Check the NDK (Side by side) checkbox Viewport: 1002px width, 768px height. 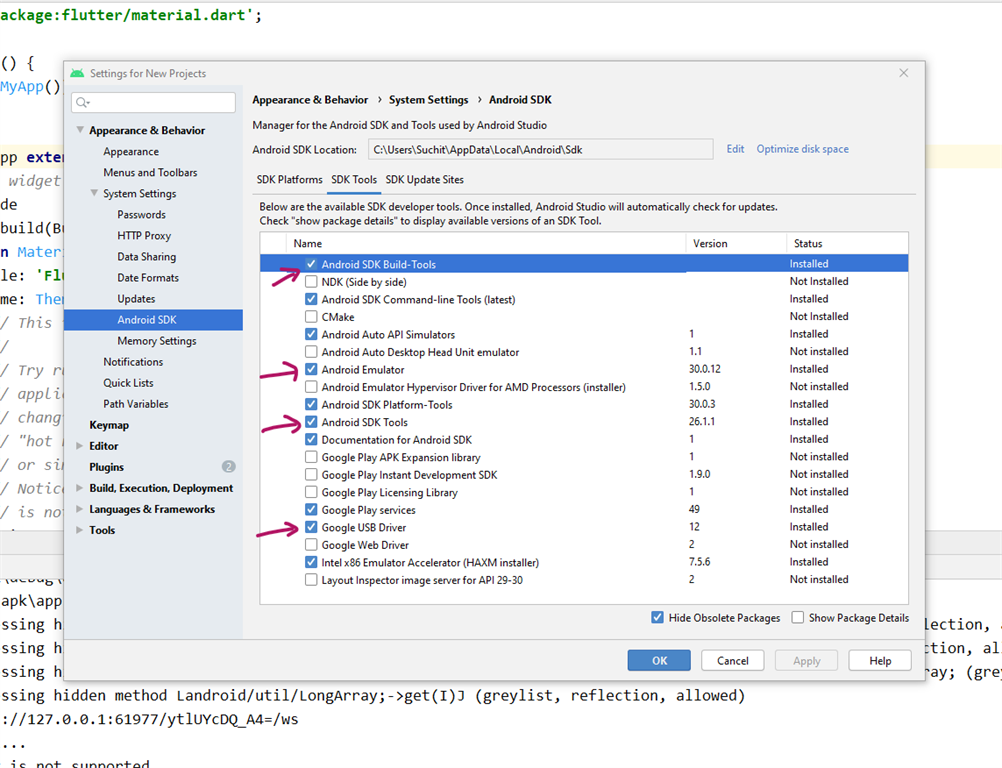pyautogui.click(x=312, y=282)
